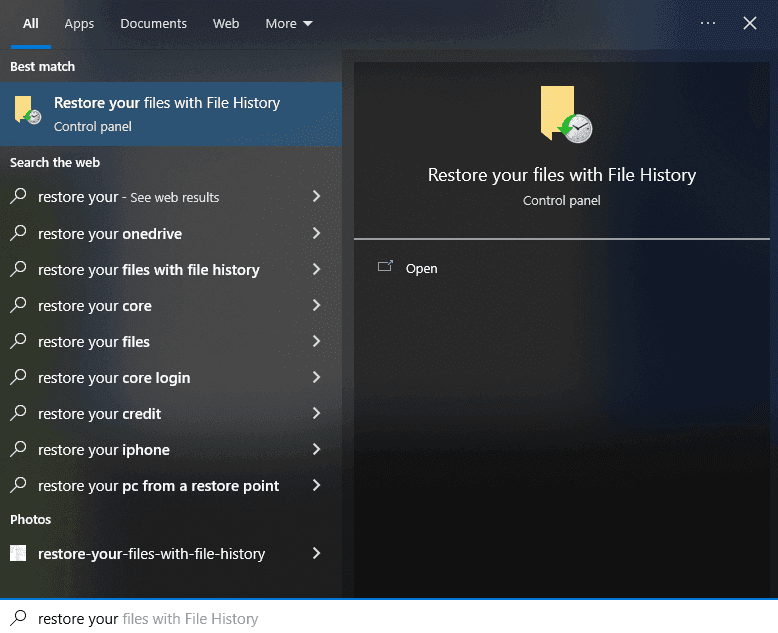Select 'restore your core' suggestion
Image resolution: width=778 pixels, height=633 pixels.
[171, 306]
